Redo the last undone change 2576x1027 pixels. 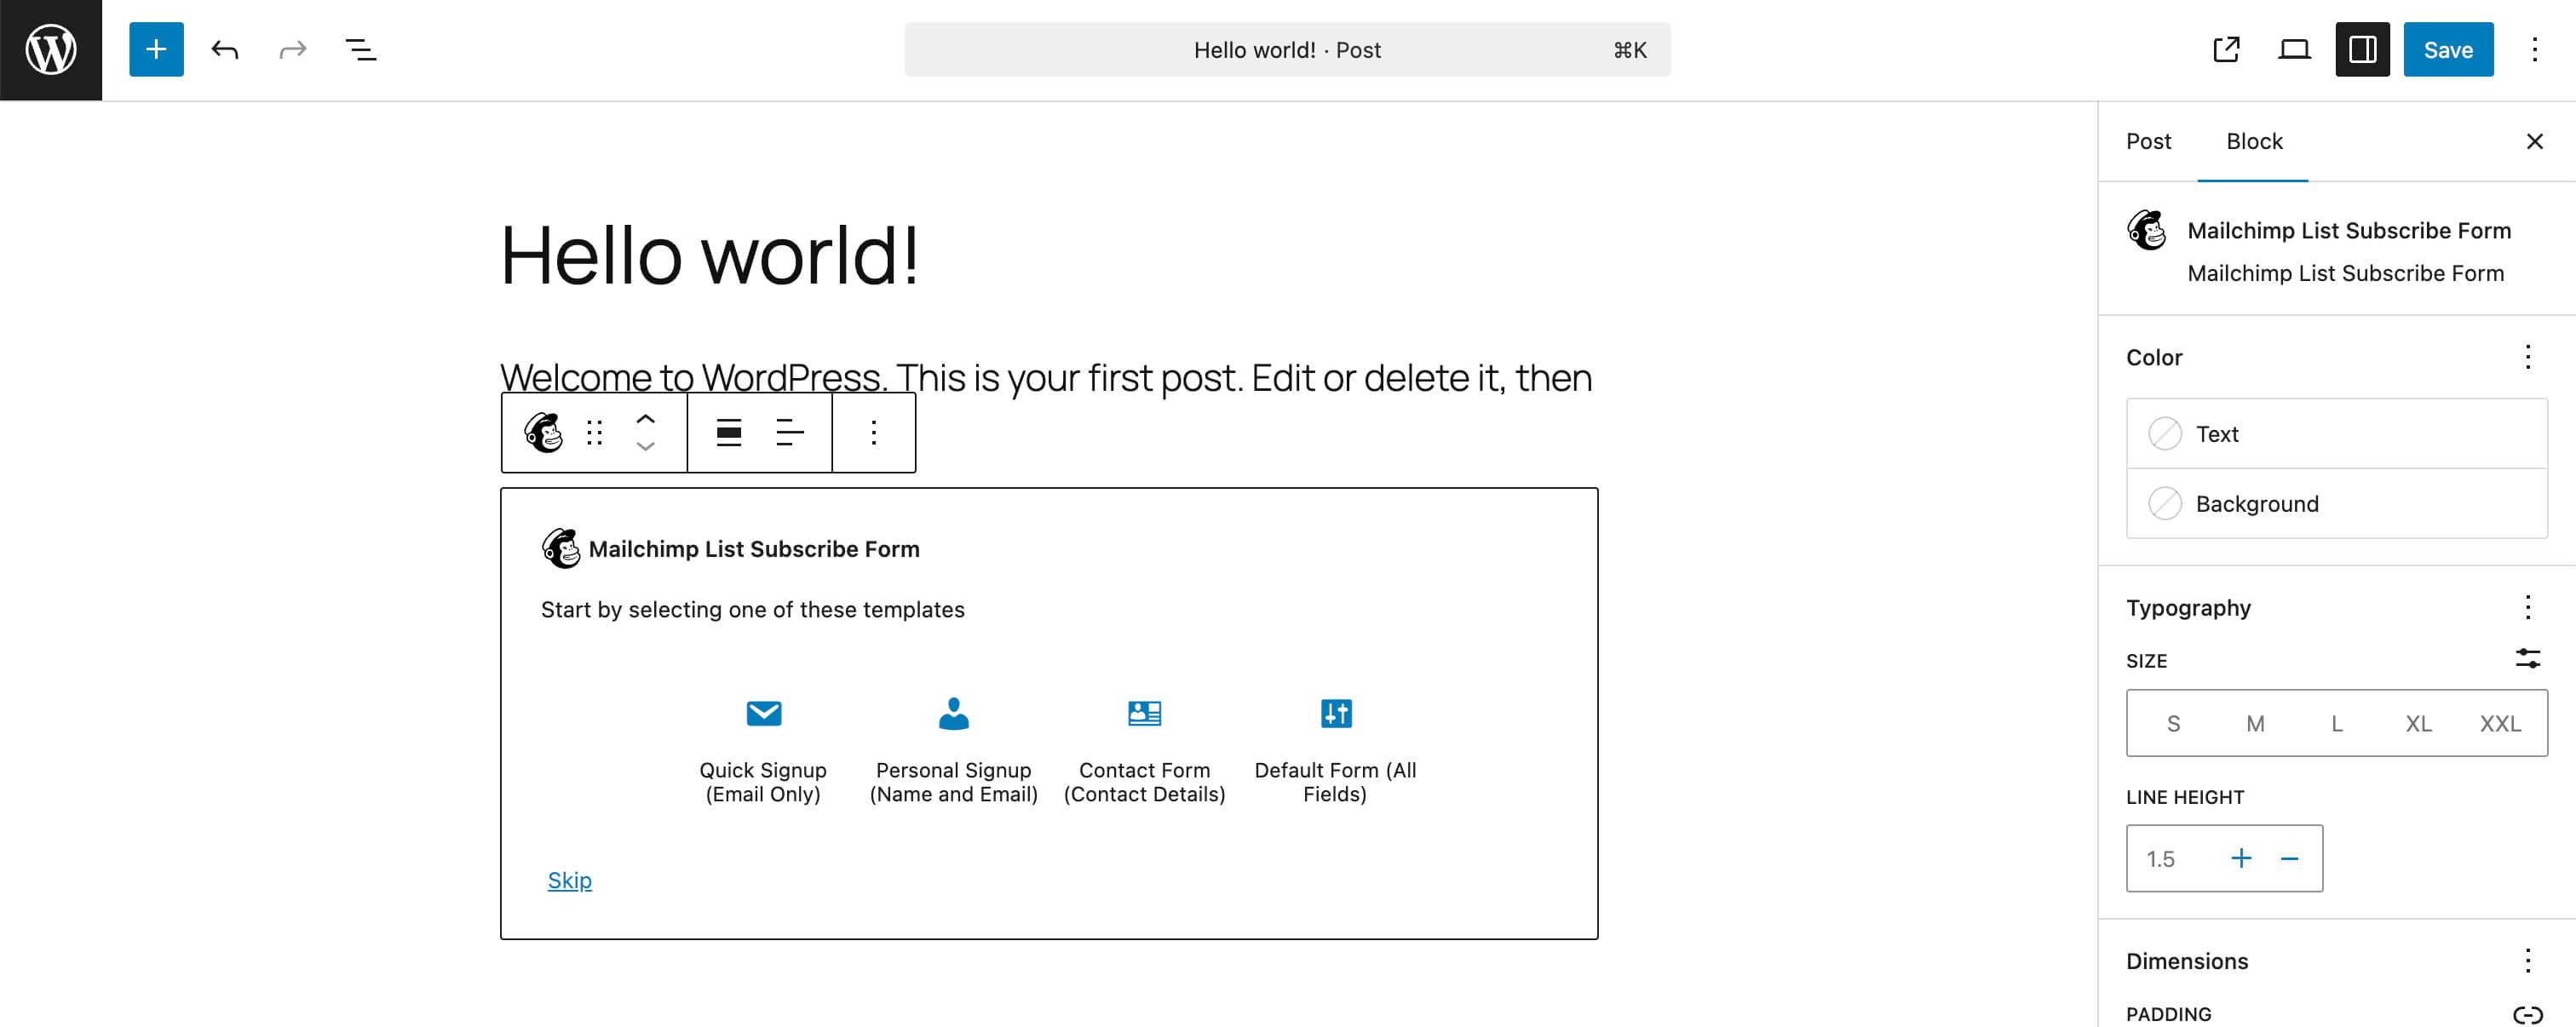(293, 50)
